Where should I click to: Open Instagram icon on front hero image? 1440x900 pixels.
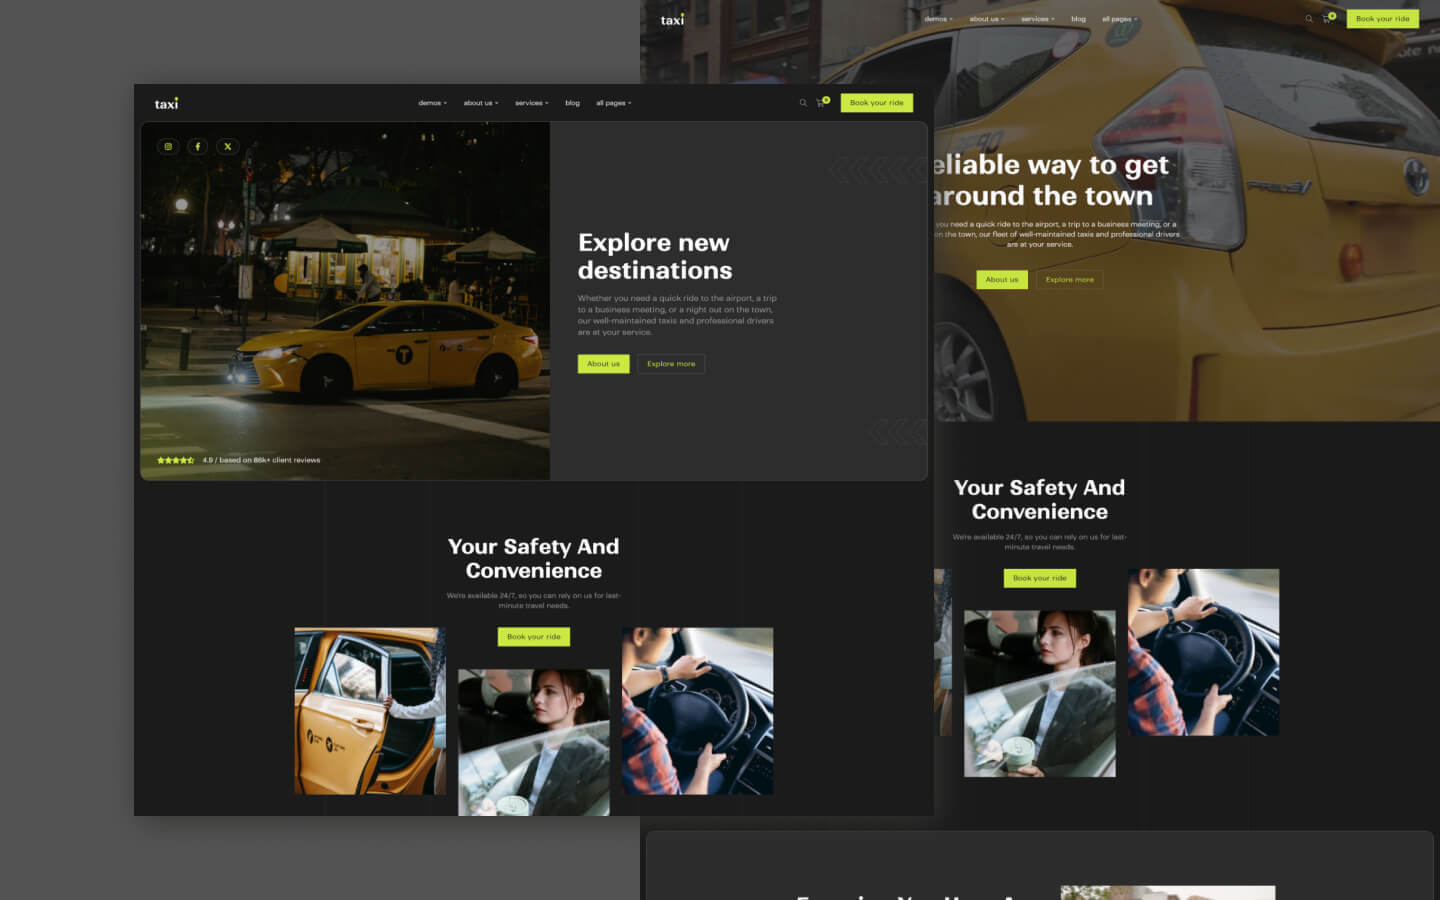[168, 146]
